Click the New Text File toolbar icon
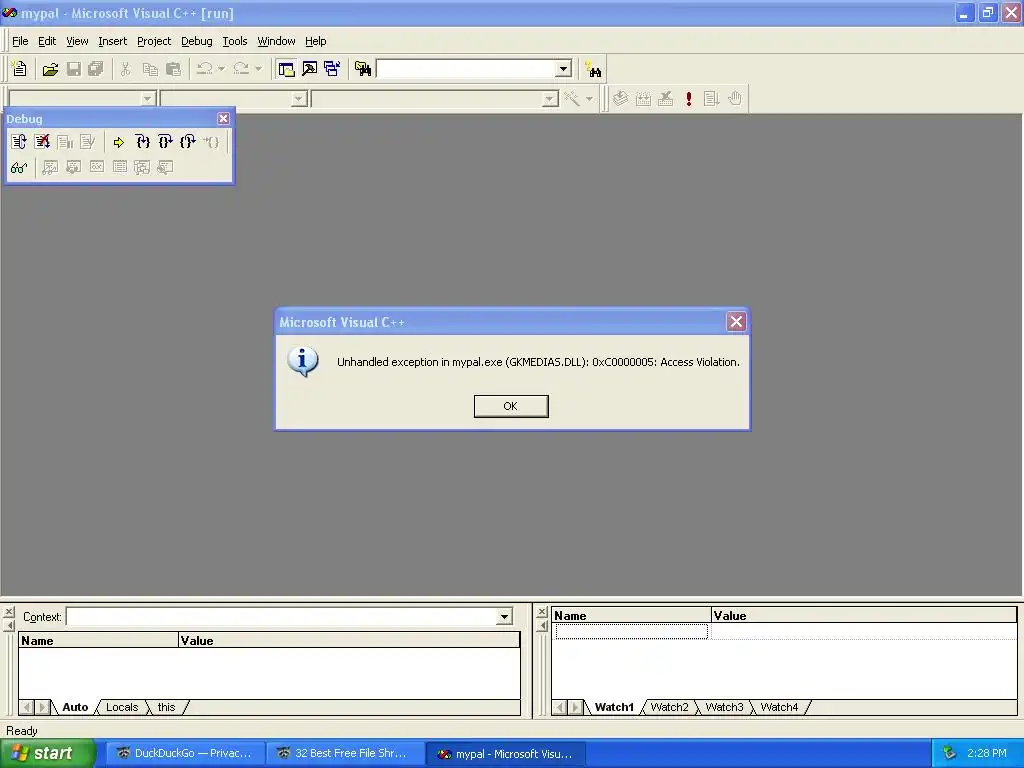This screenshot has height=768, width=1024. pos(20,69)
